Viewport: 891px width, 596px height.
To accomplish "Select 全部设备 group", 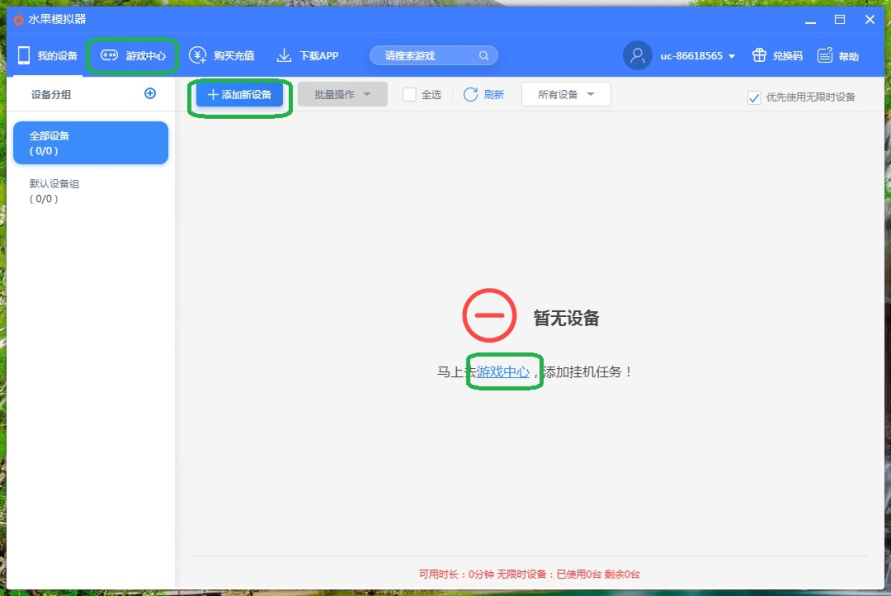I will click(91, 143).
